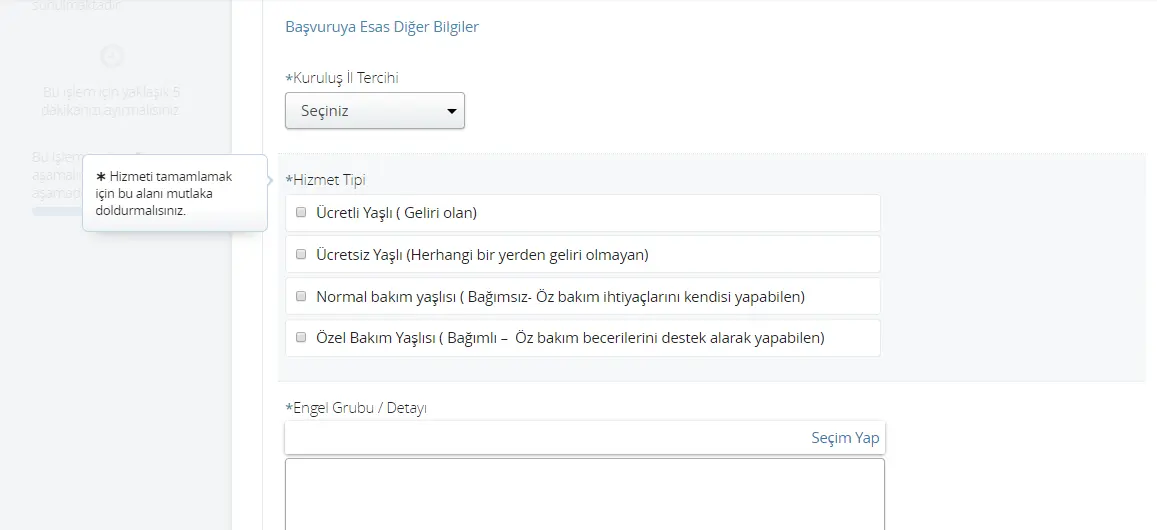This screenshot has width=1157, height=530.
Task: Select the Özel Bakım Yaşlısı checkbox
Action: click(301, 338)
